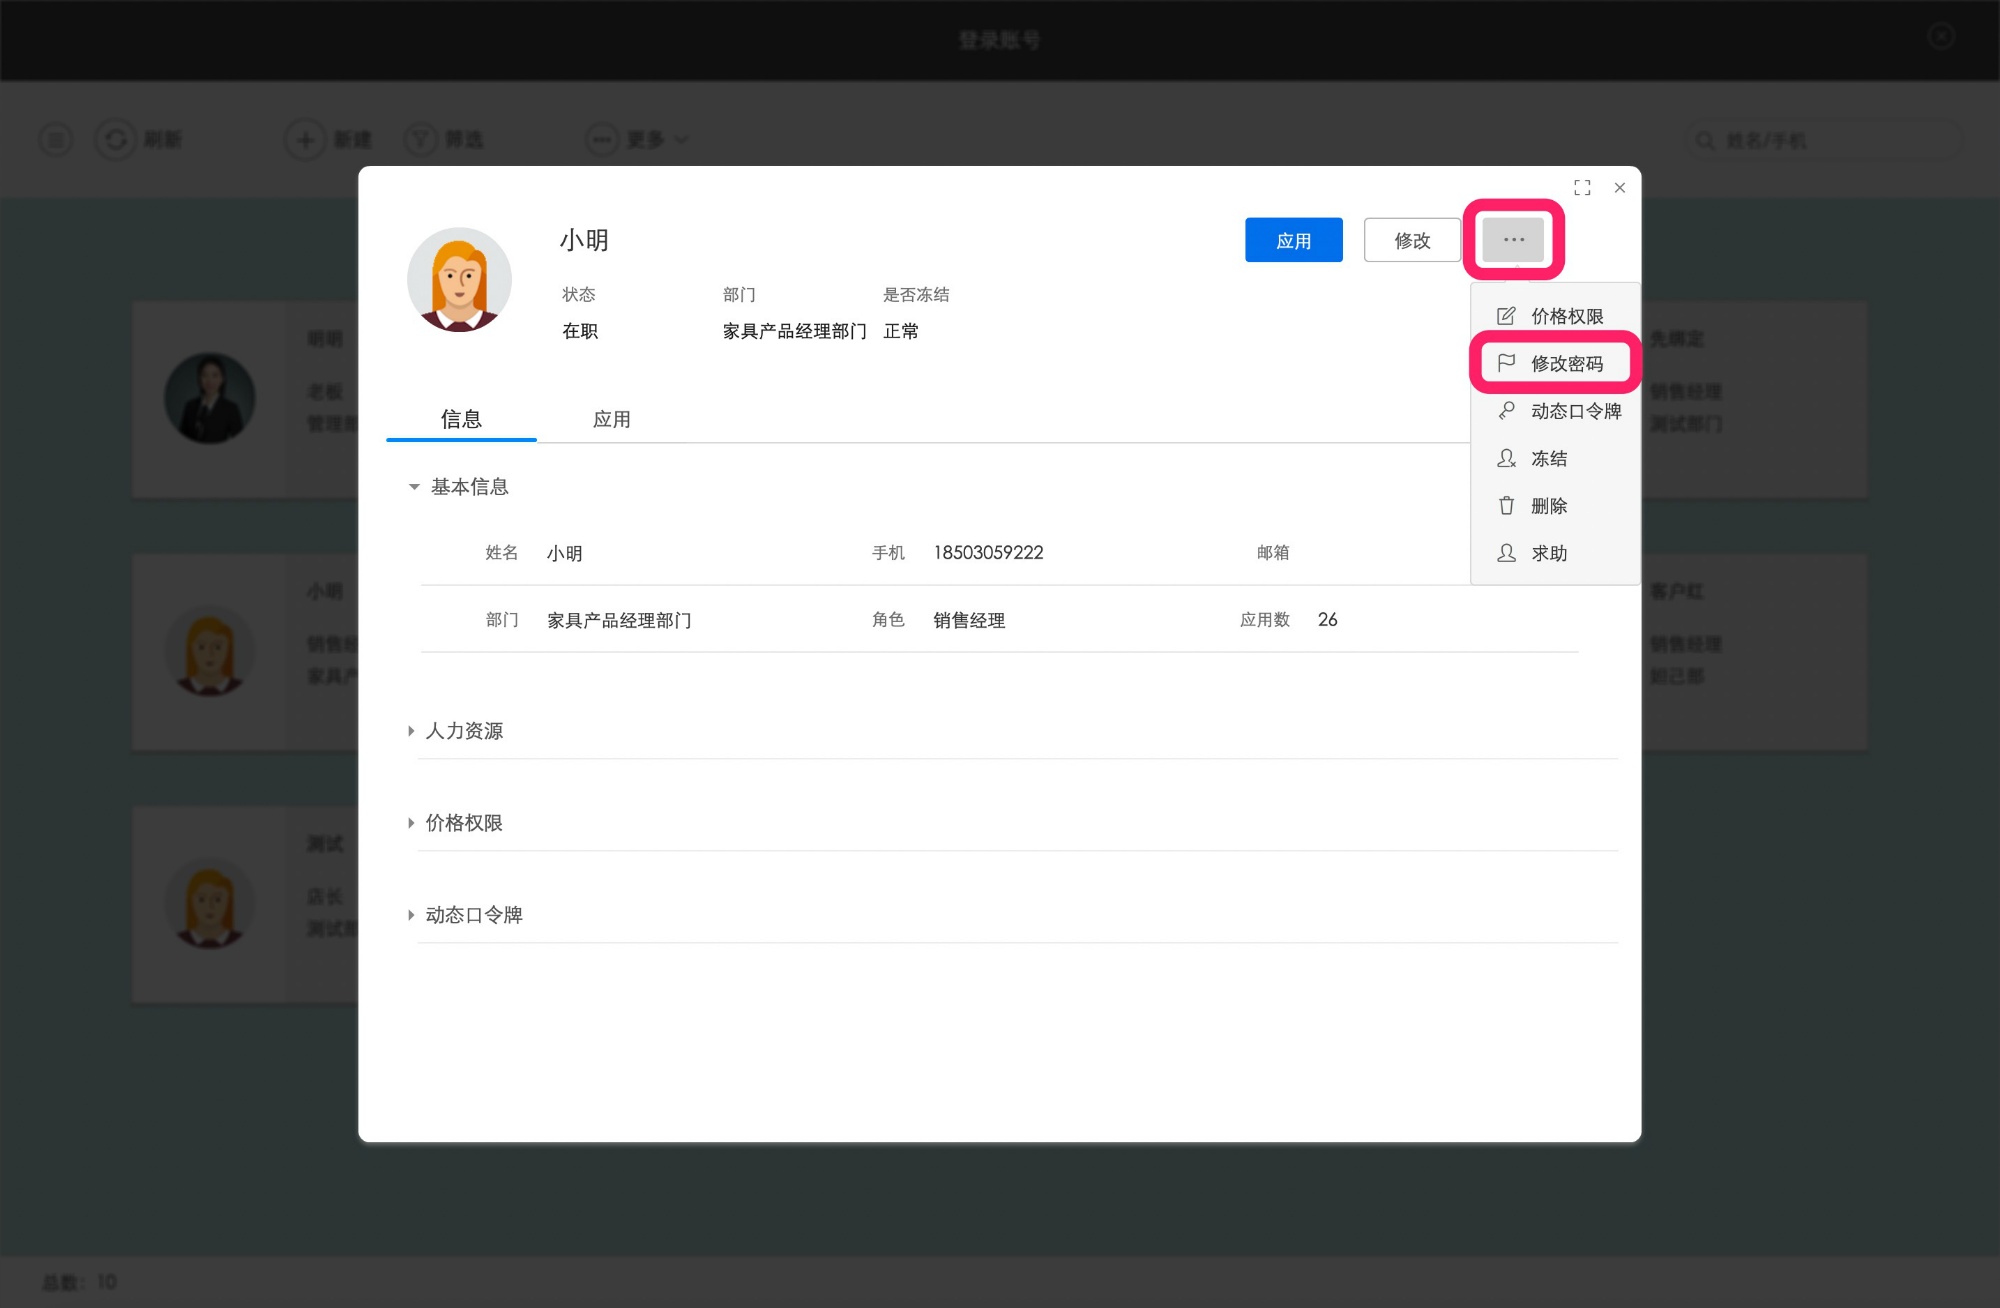
Task: Close the 登录账号 window in the title bar
Action: (1941, 37)
